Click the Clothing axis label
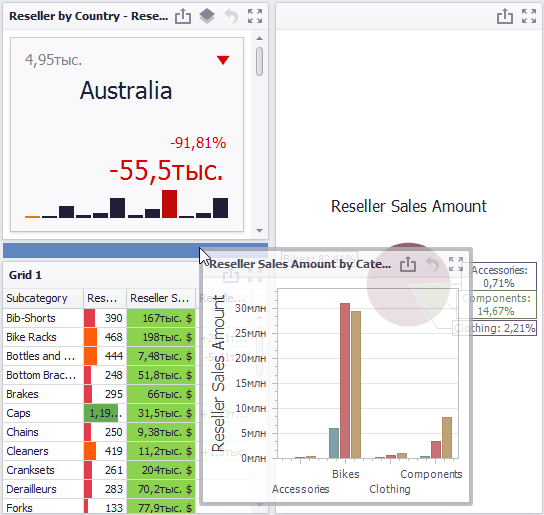 (390, 489)
